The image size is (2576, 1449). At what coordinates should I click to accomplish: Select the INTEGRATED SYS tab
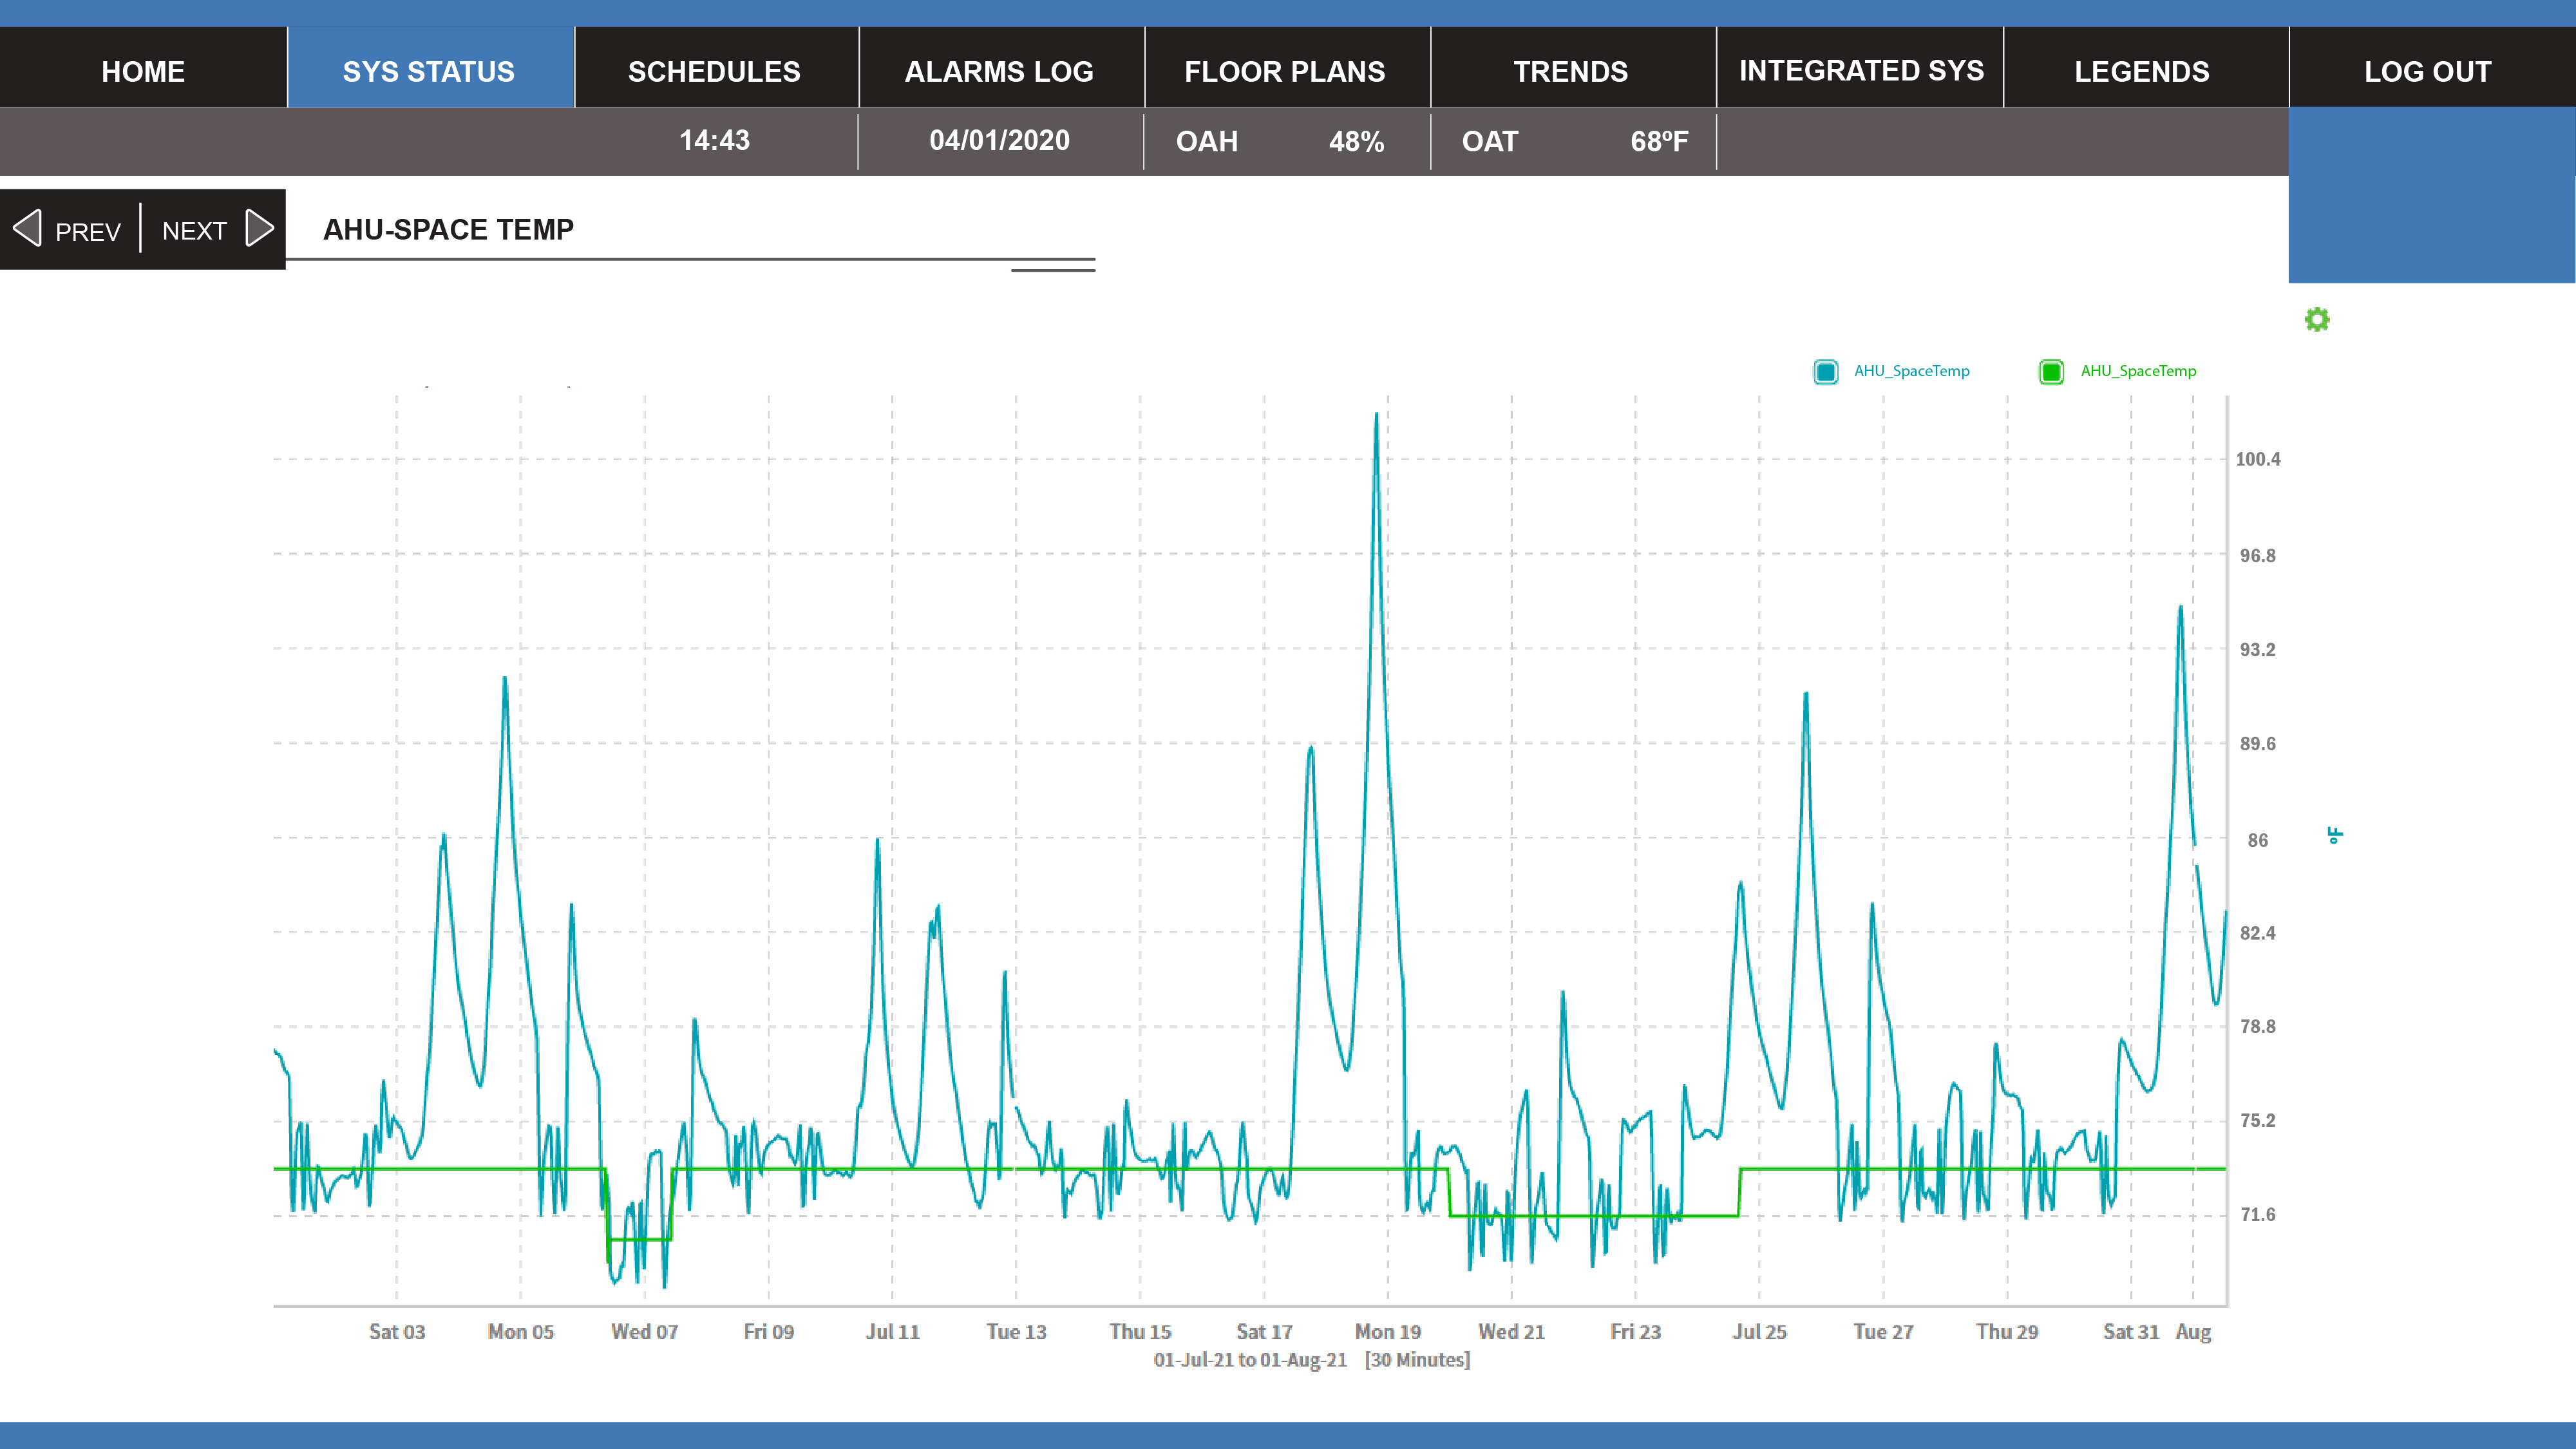[x=1861, y=71]
